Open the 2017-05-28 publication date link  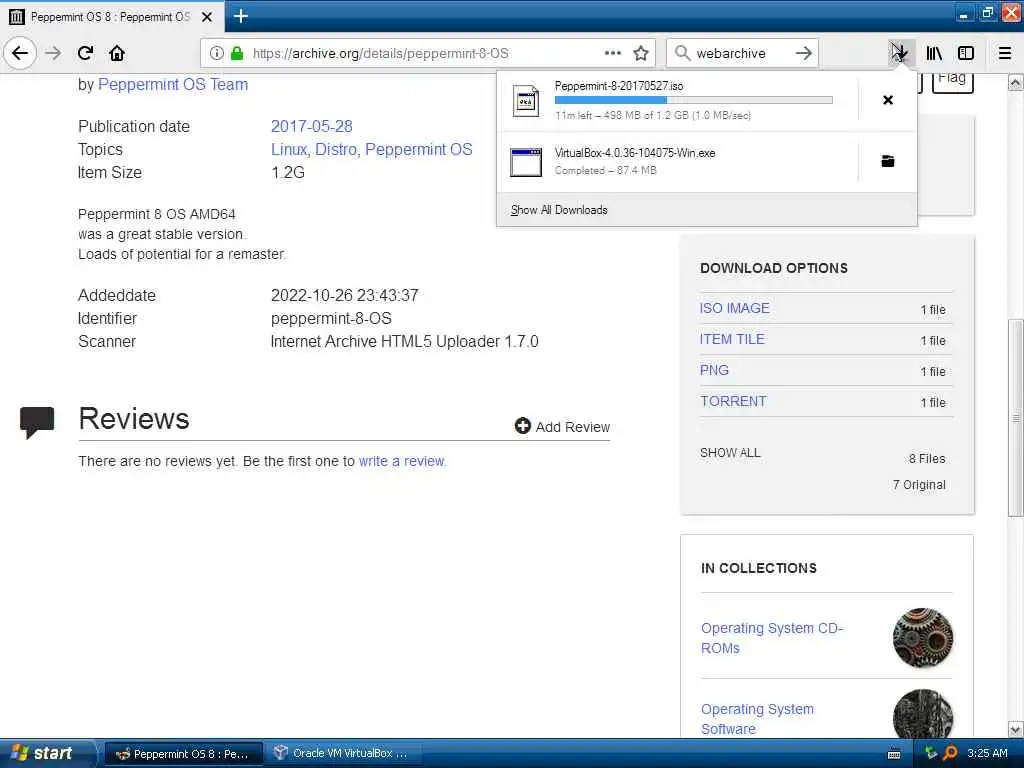click(x=312, y=126)
